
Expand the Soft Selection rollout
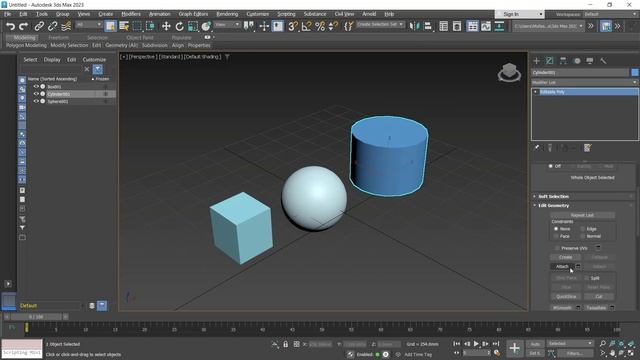(x=553, y=197)
